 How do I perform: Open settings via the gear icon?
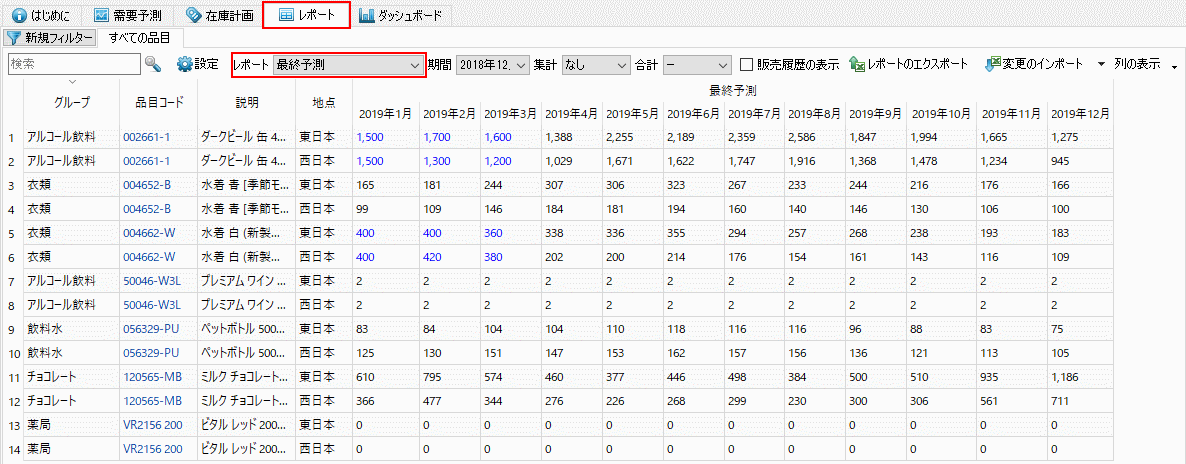184,64
